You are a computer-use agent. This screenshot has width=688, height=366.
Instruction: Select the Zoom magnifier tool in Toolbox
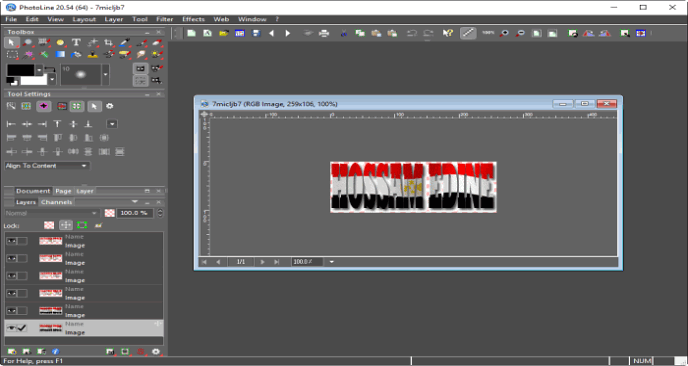[x=27, y=43]
